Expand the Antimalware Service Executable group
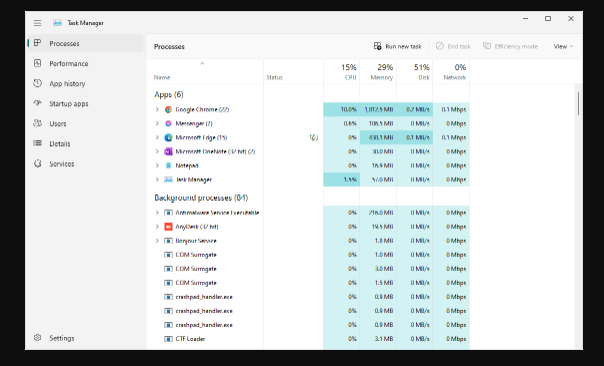Screen dimensions: 604x366 coord(157,213)
